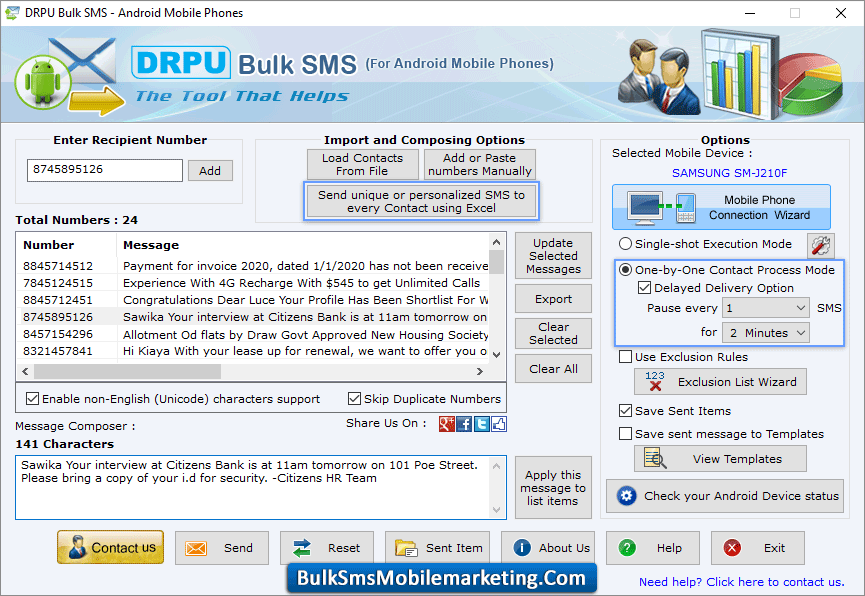Click contact list vertical scrollbar up arrow
The height and width of the screenshot is (596, 865).
click(x=496, y=242)
